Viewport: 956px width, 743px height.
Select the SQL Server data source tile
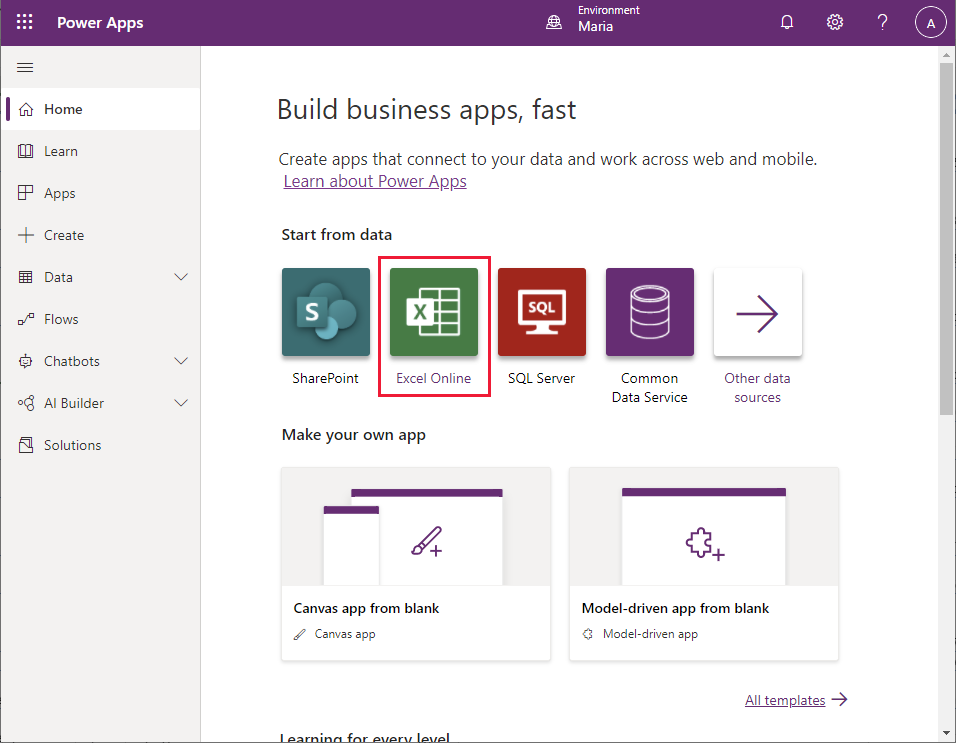[541, 312]
